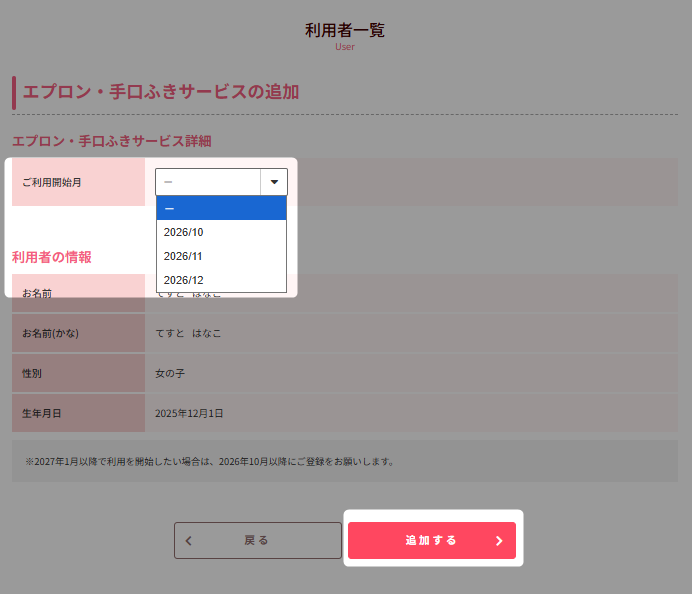Screen dimensions: 692x594
Task: Select 2026/11 from the start month list
Action: click(221, 256)
